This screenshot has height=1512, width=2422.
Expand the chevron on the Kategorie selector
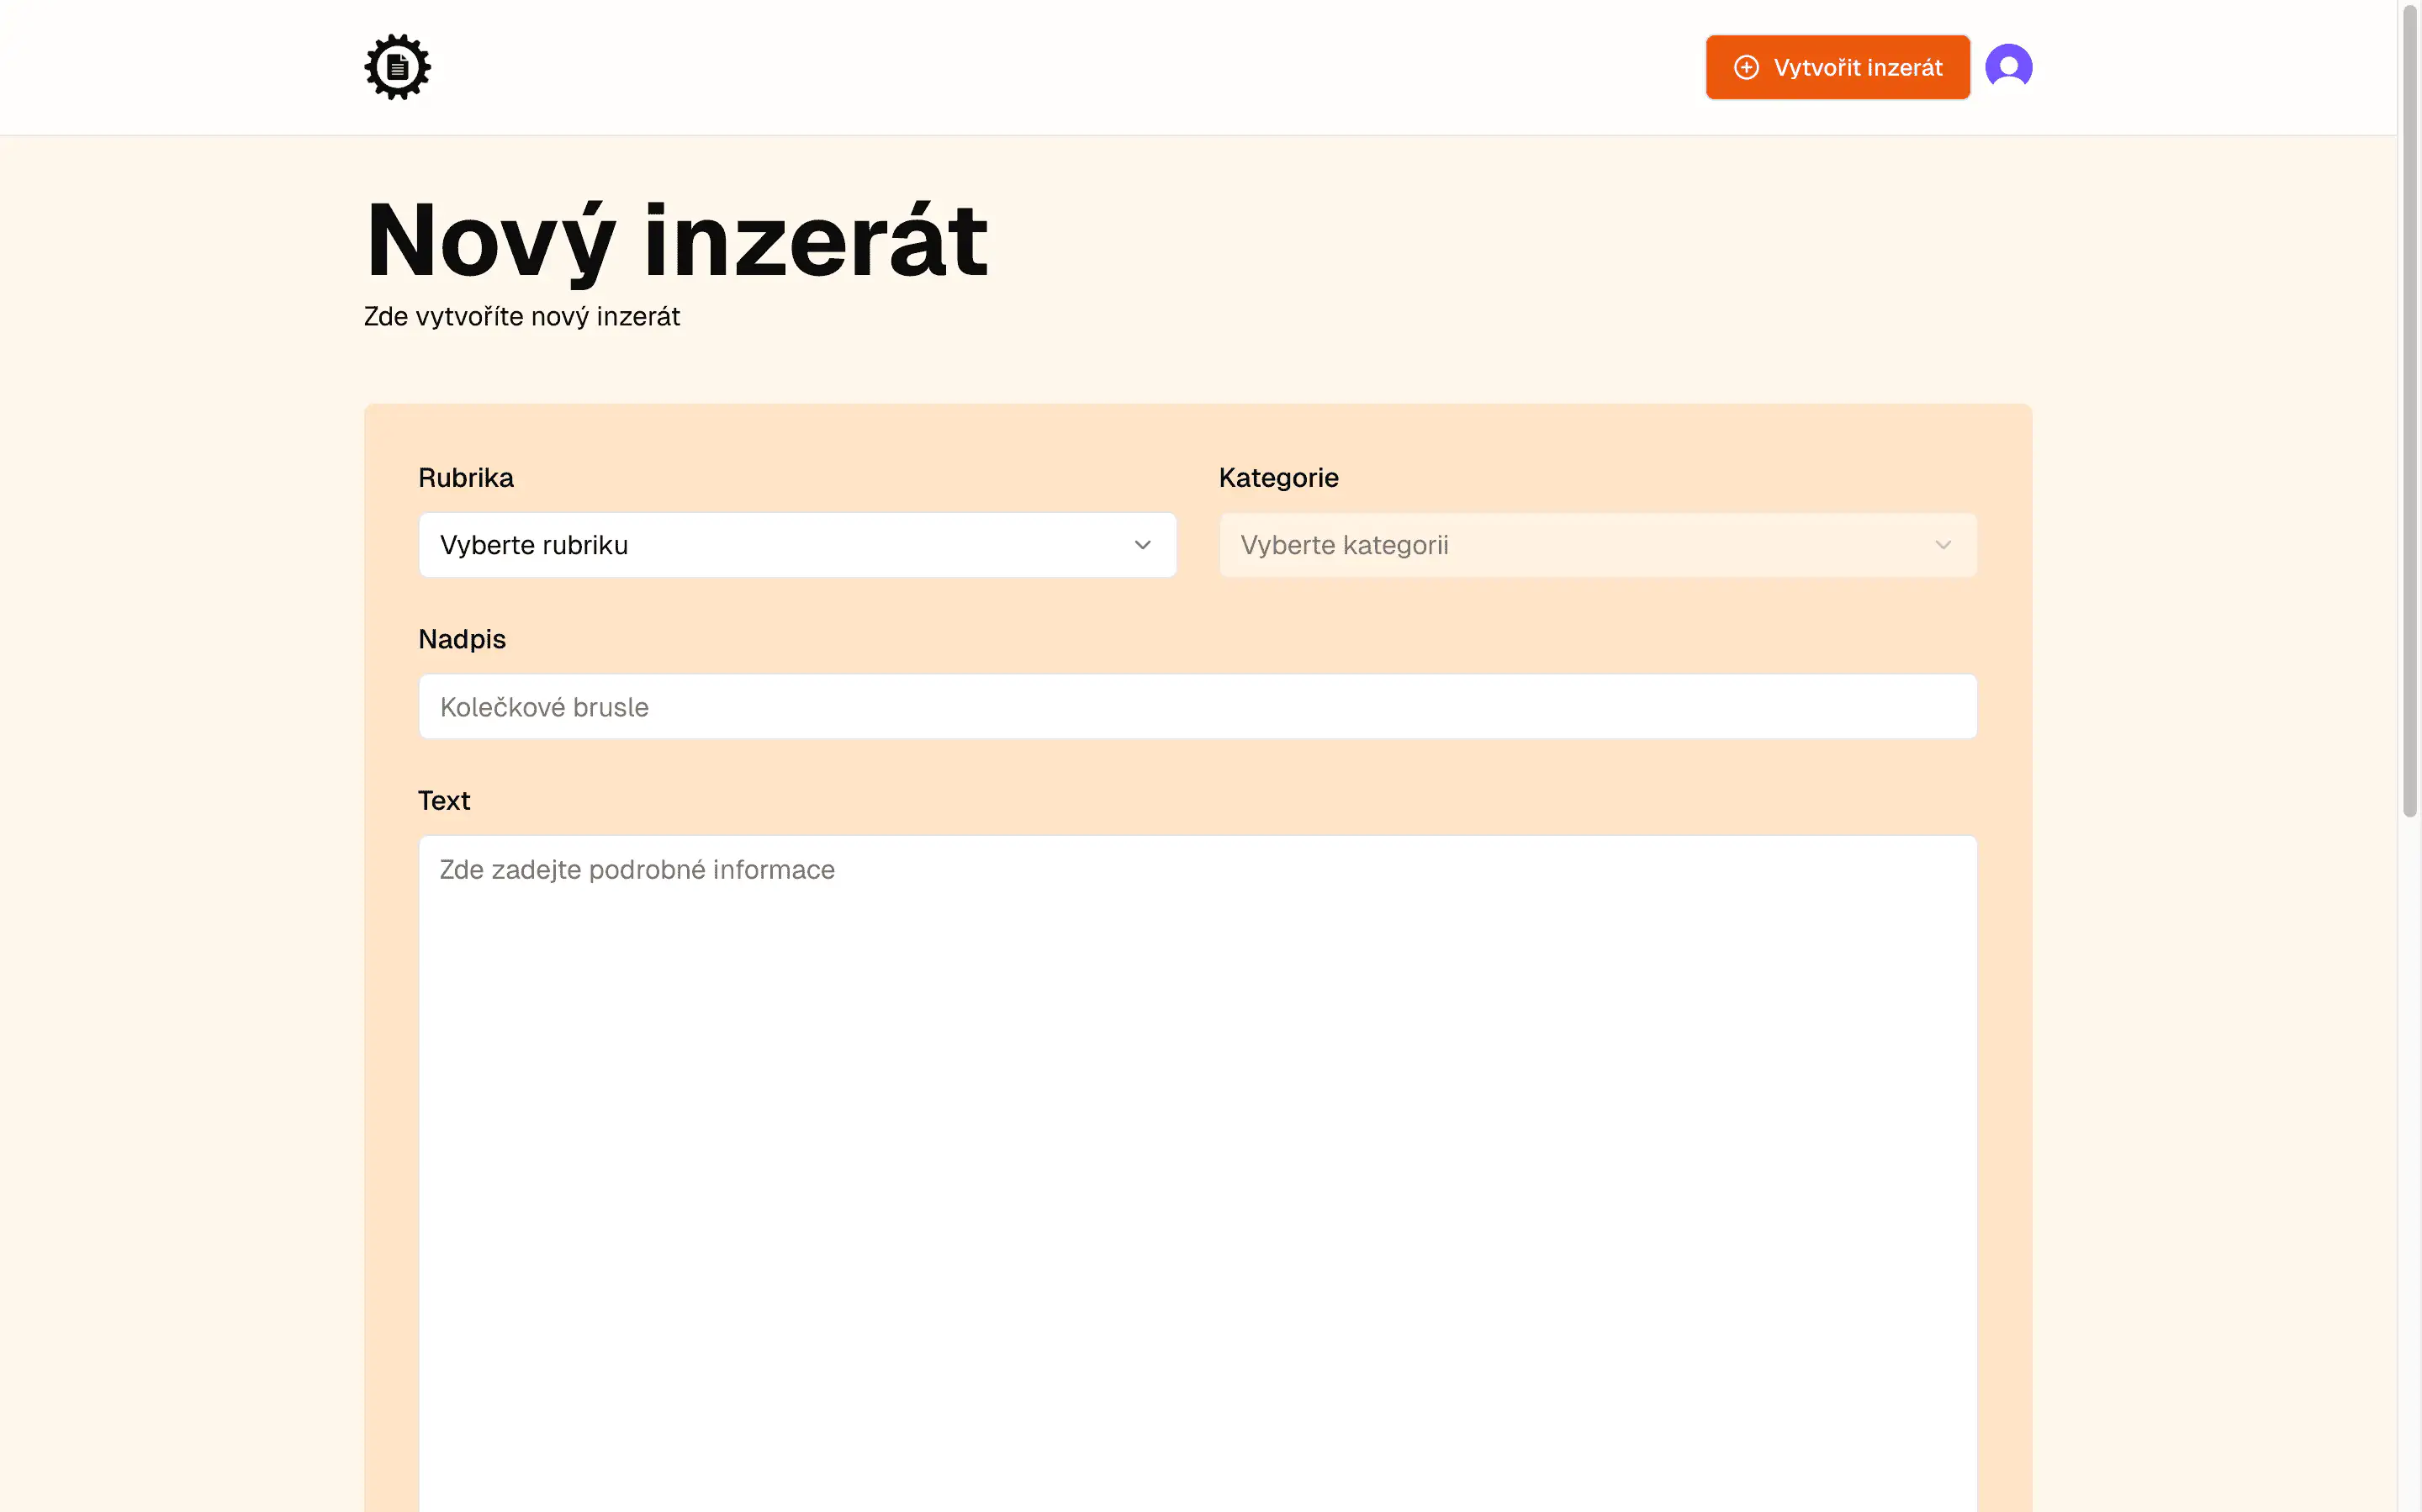[1943, 545]
